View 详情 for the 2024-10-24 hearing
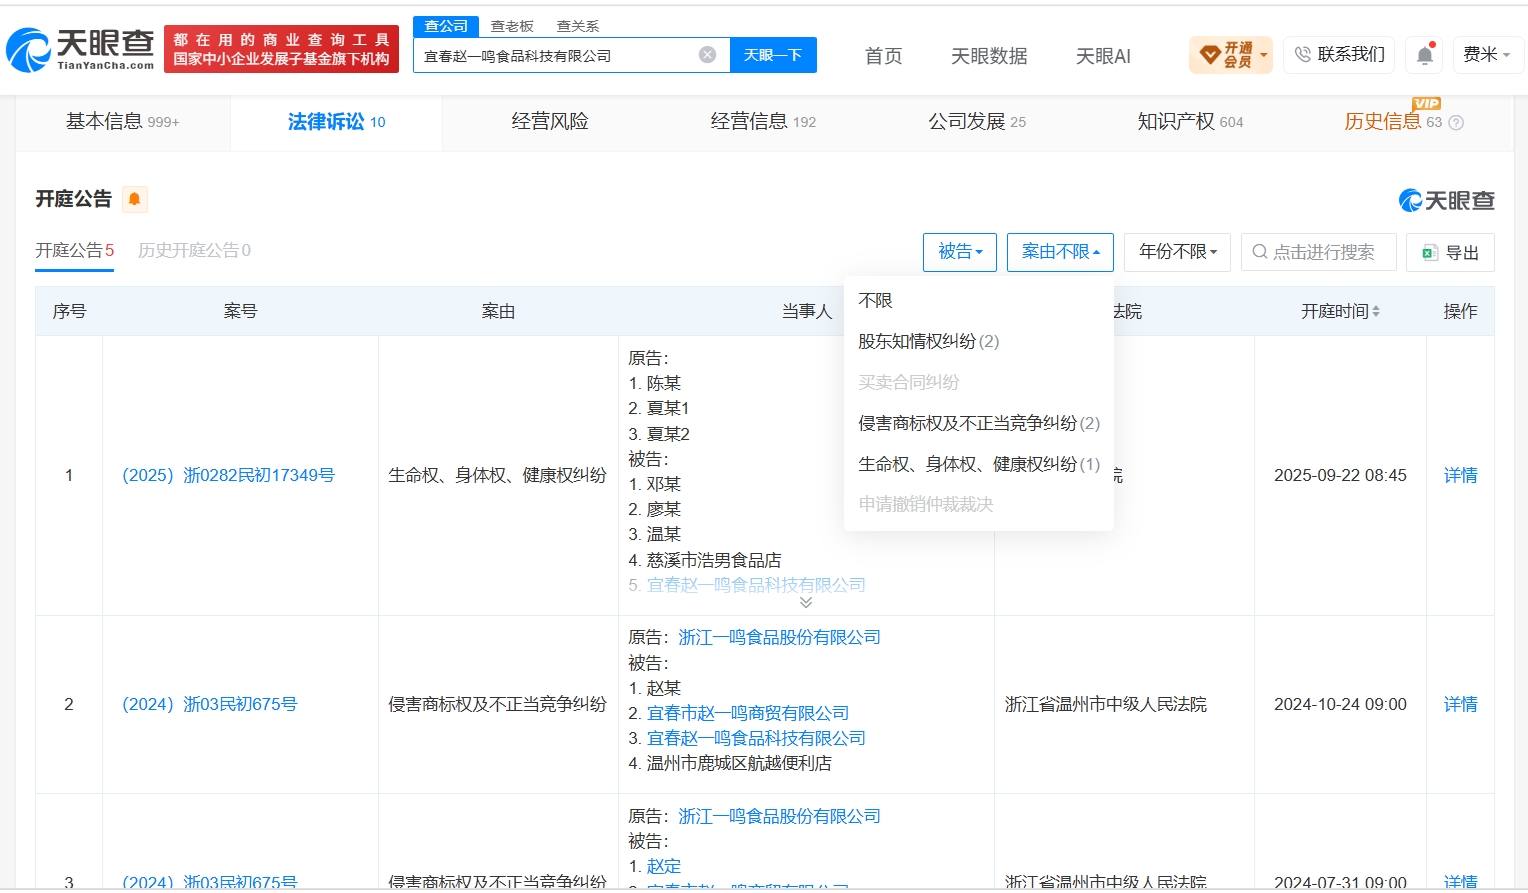 click(x=1460, y=704)
